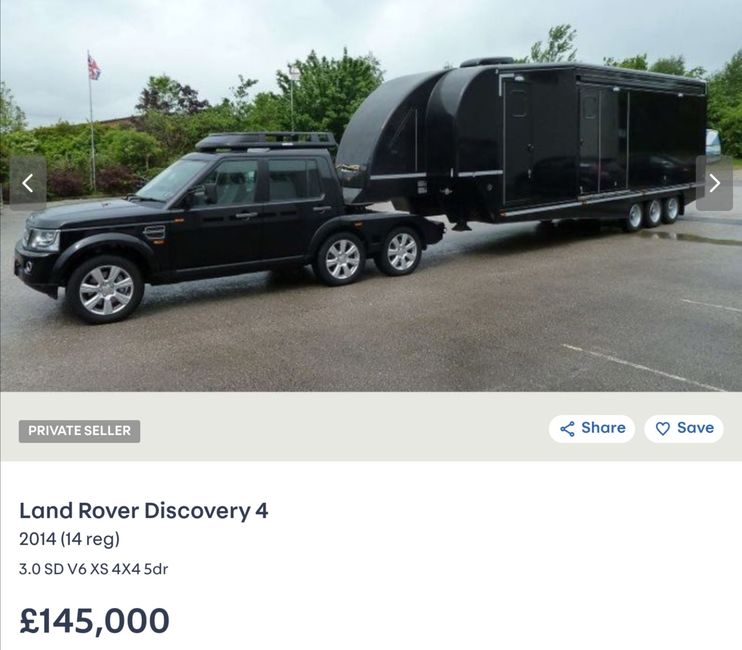Show the previous photo with left arrow

tap(28, 183)
